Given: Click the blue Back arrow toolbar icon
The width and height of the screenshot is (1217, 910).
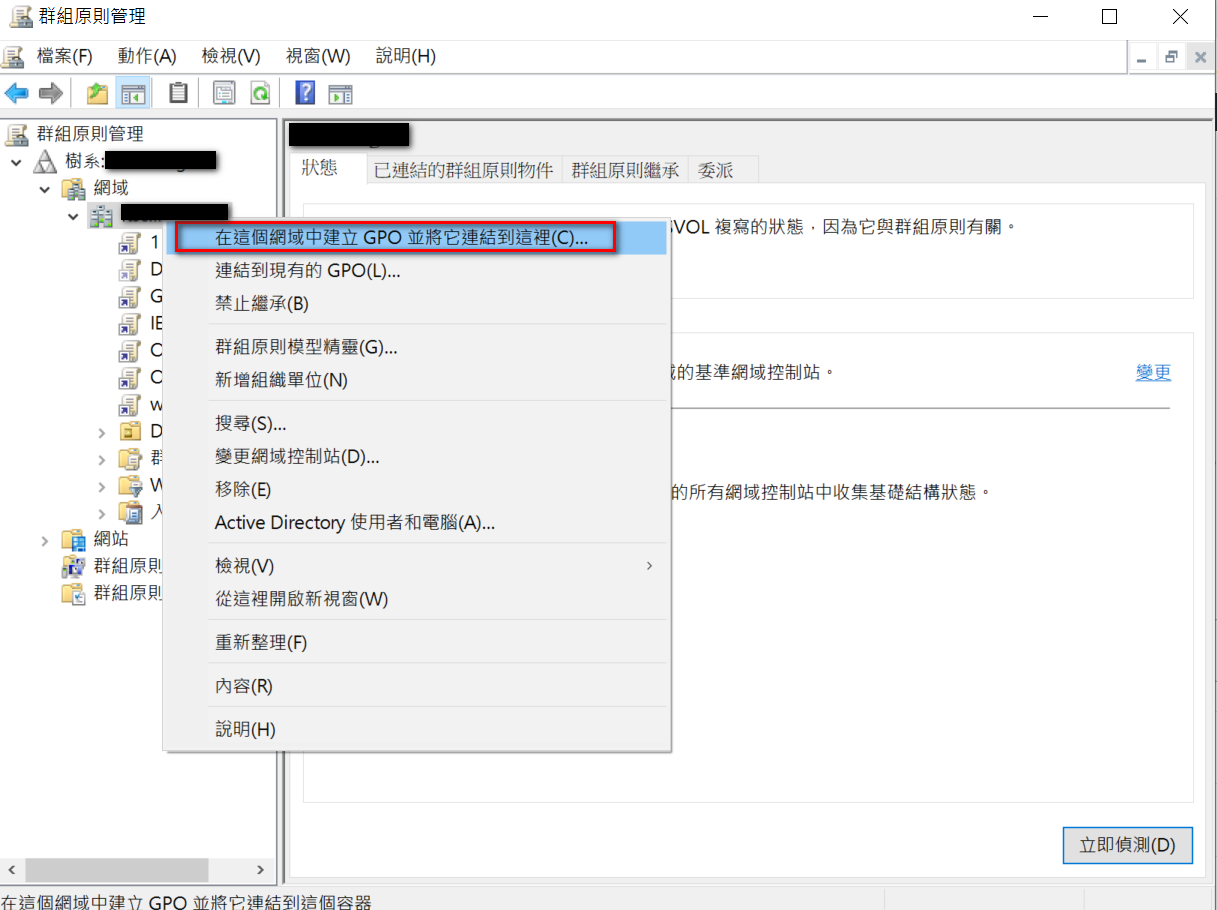Looking at the screenshot, I should coord(16,94).
